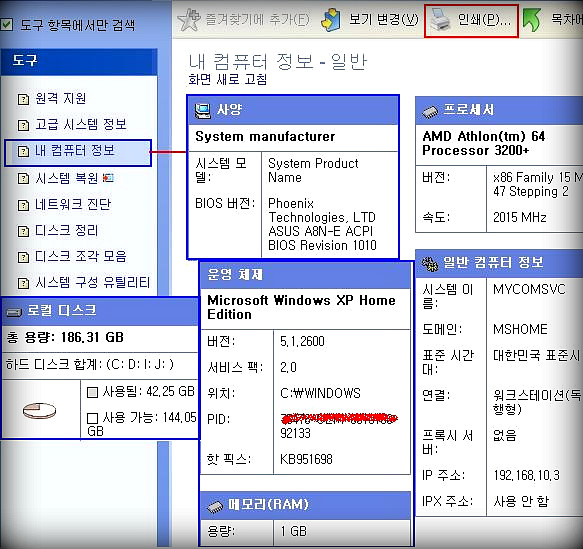This screenshot has width=583, height=549.
Task: Click the small icon after 시스템 복원
Action: point(108,178)
